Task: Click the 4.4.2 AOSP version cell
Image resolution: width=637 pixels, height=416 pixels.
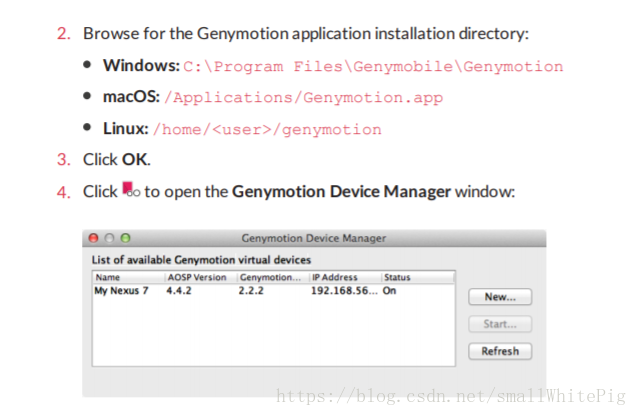Action: pos(179,291)
